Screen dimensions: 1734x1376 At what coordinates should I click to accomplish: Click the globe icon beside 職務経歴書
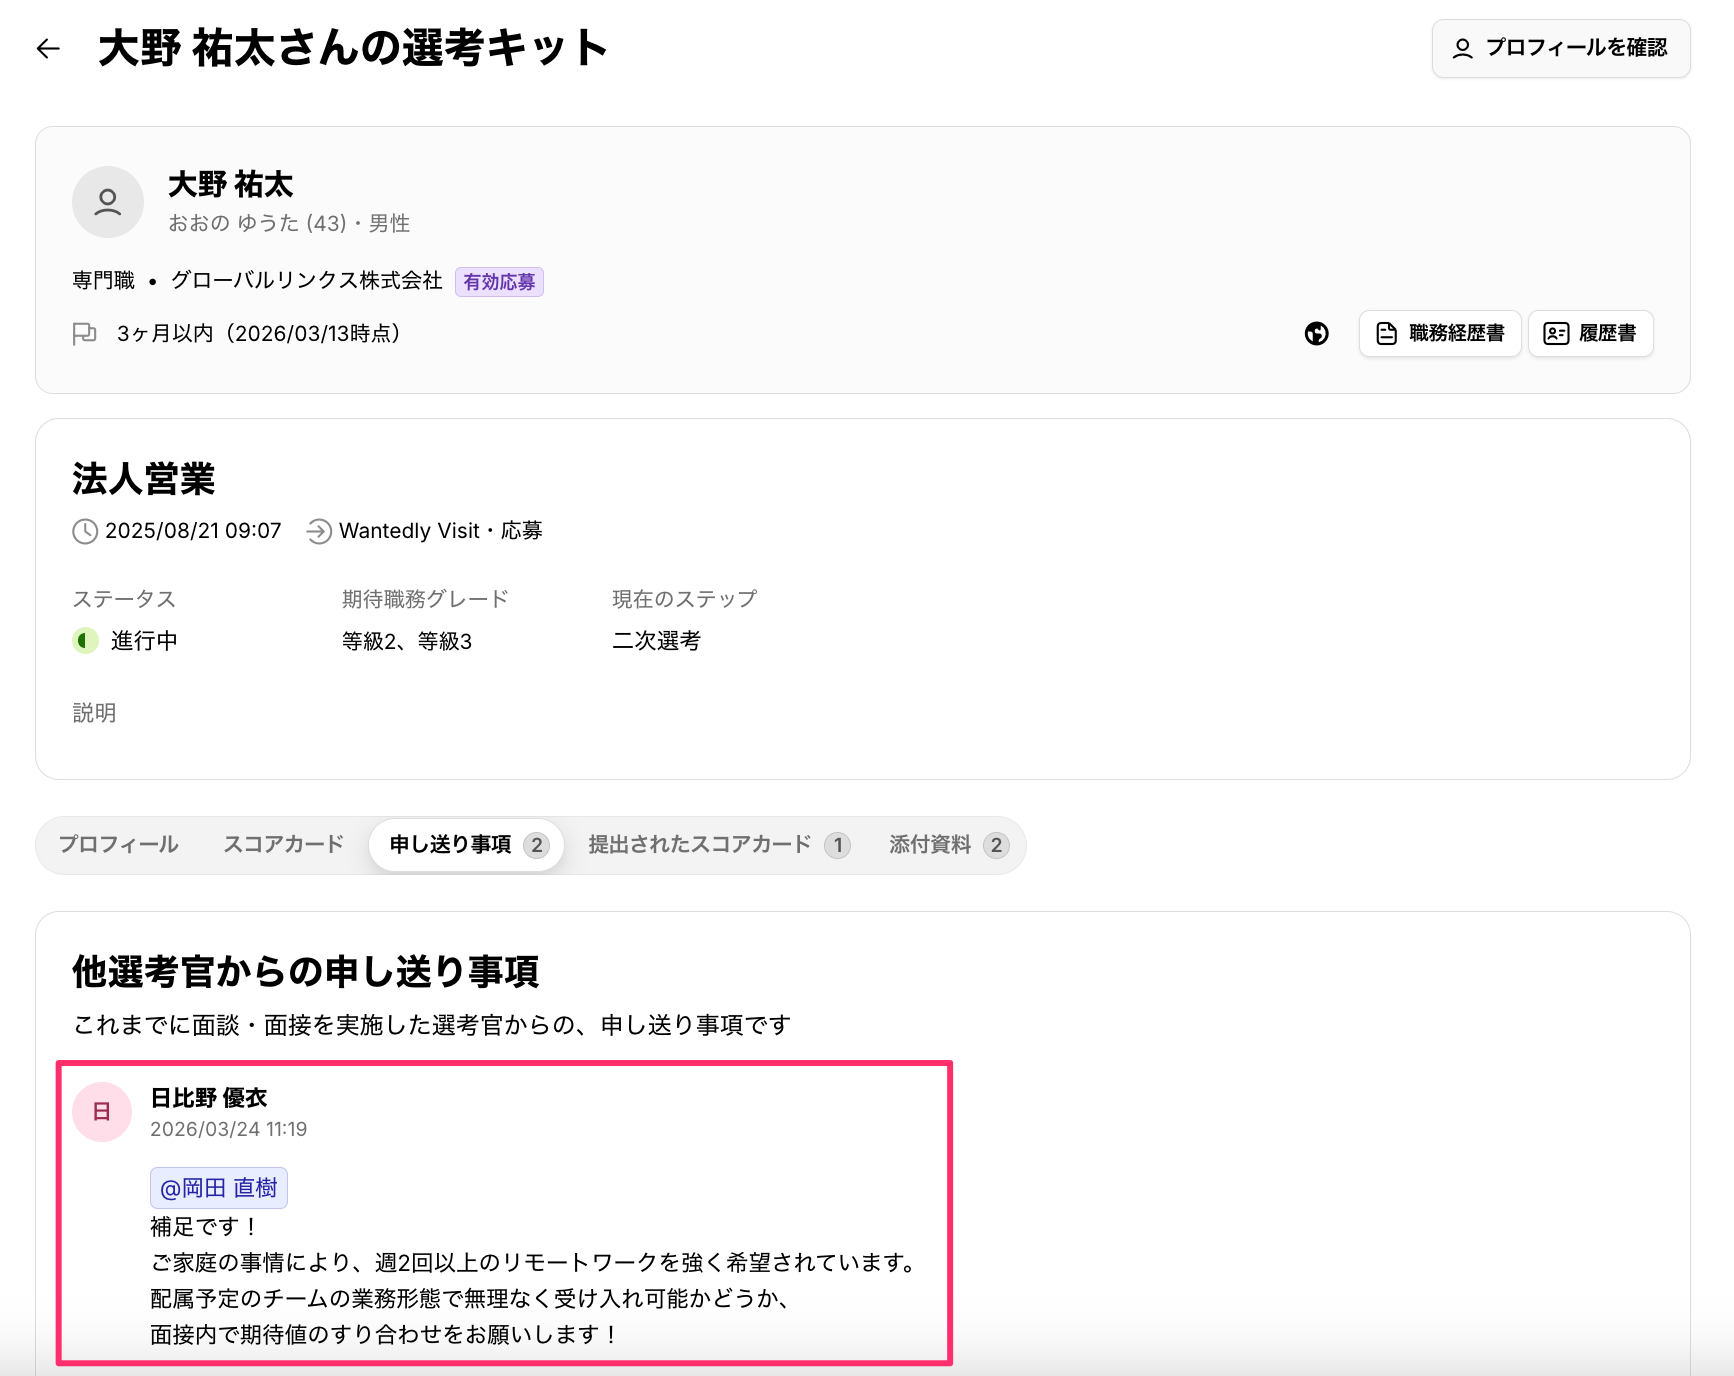pos(1316,334)
